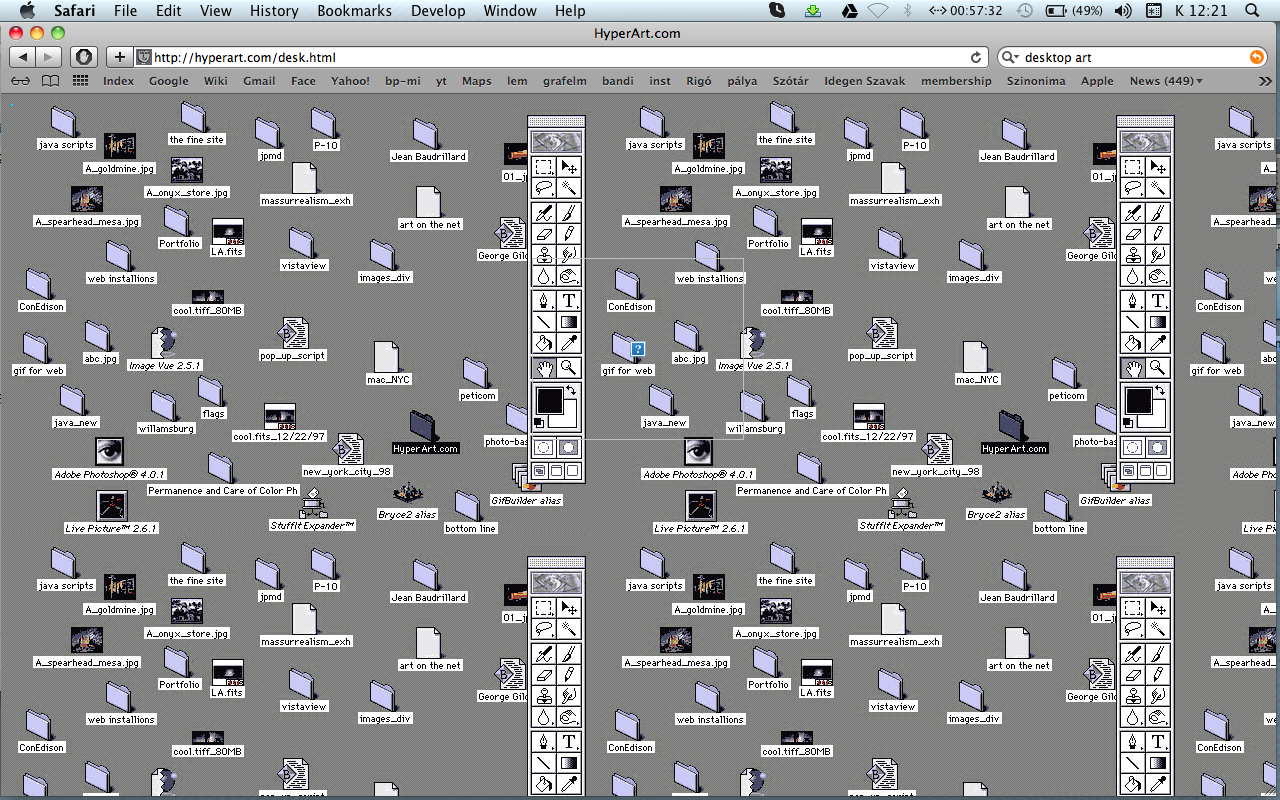This screenshot has height=800, width=1280.
Task: Open the yt bookmark
Action: [441, 81]
